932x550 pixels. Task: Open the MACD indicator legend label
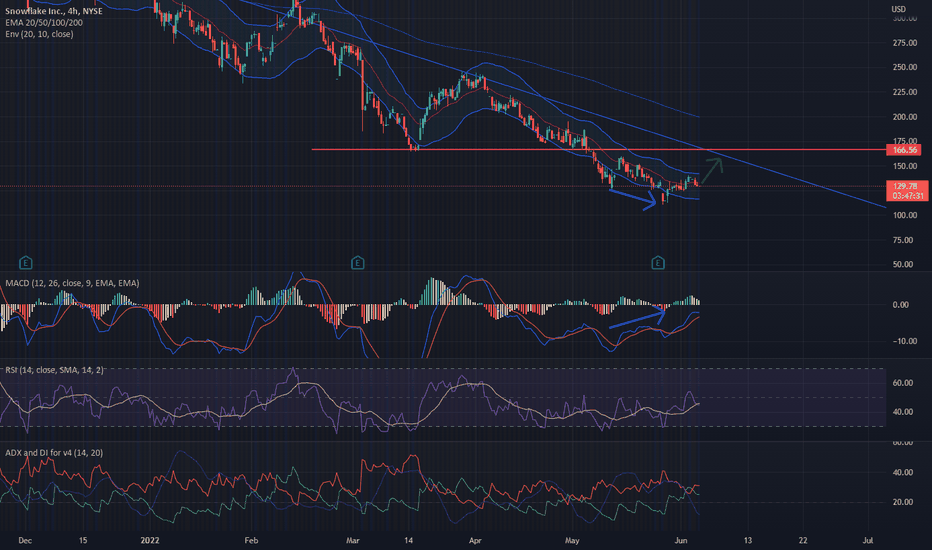coord(72,283)
